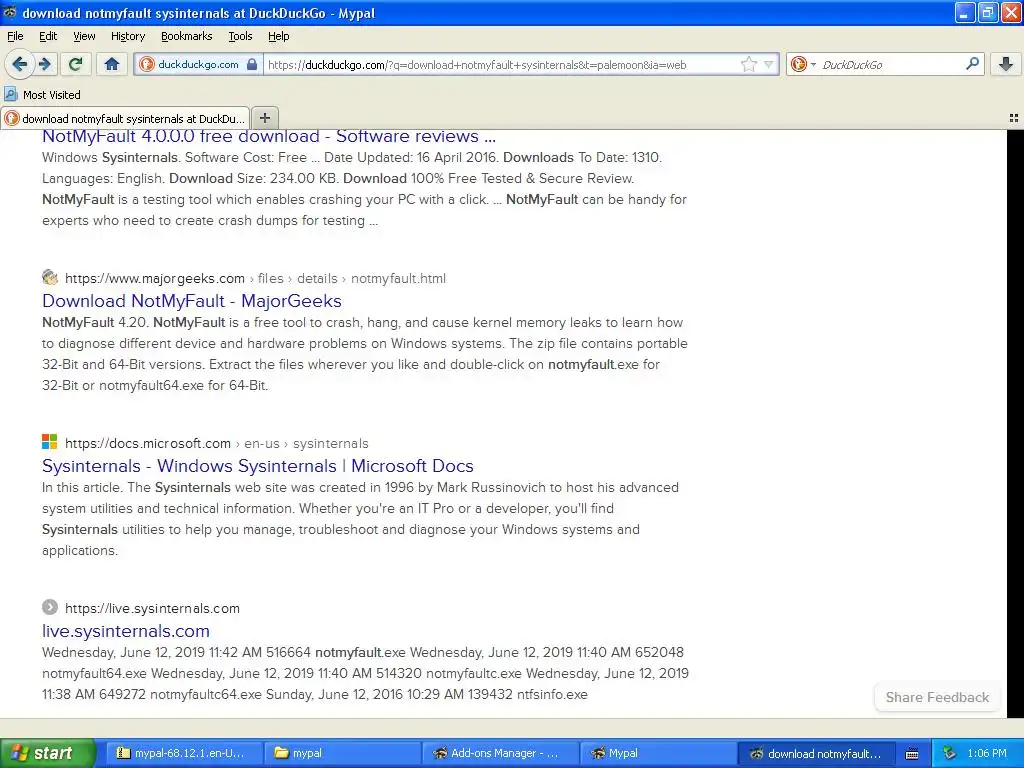Click the DuckDuckGo favicon on the tab

(x=12, y=118)
